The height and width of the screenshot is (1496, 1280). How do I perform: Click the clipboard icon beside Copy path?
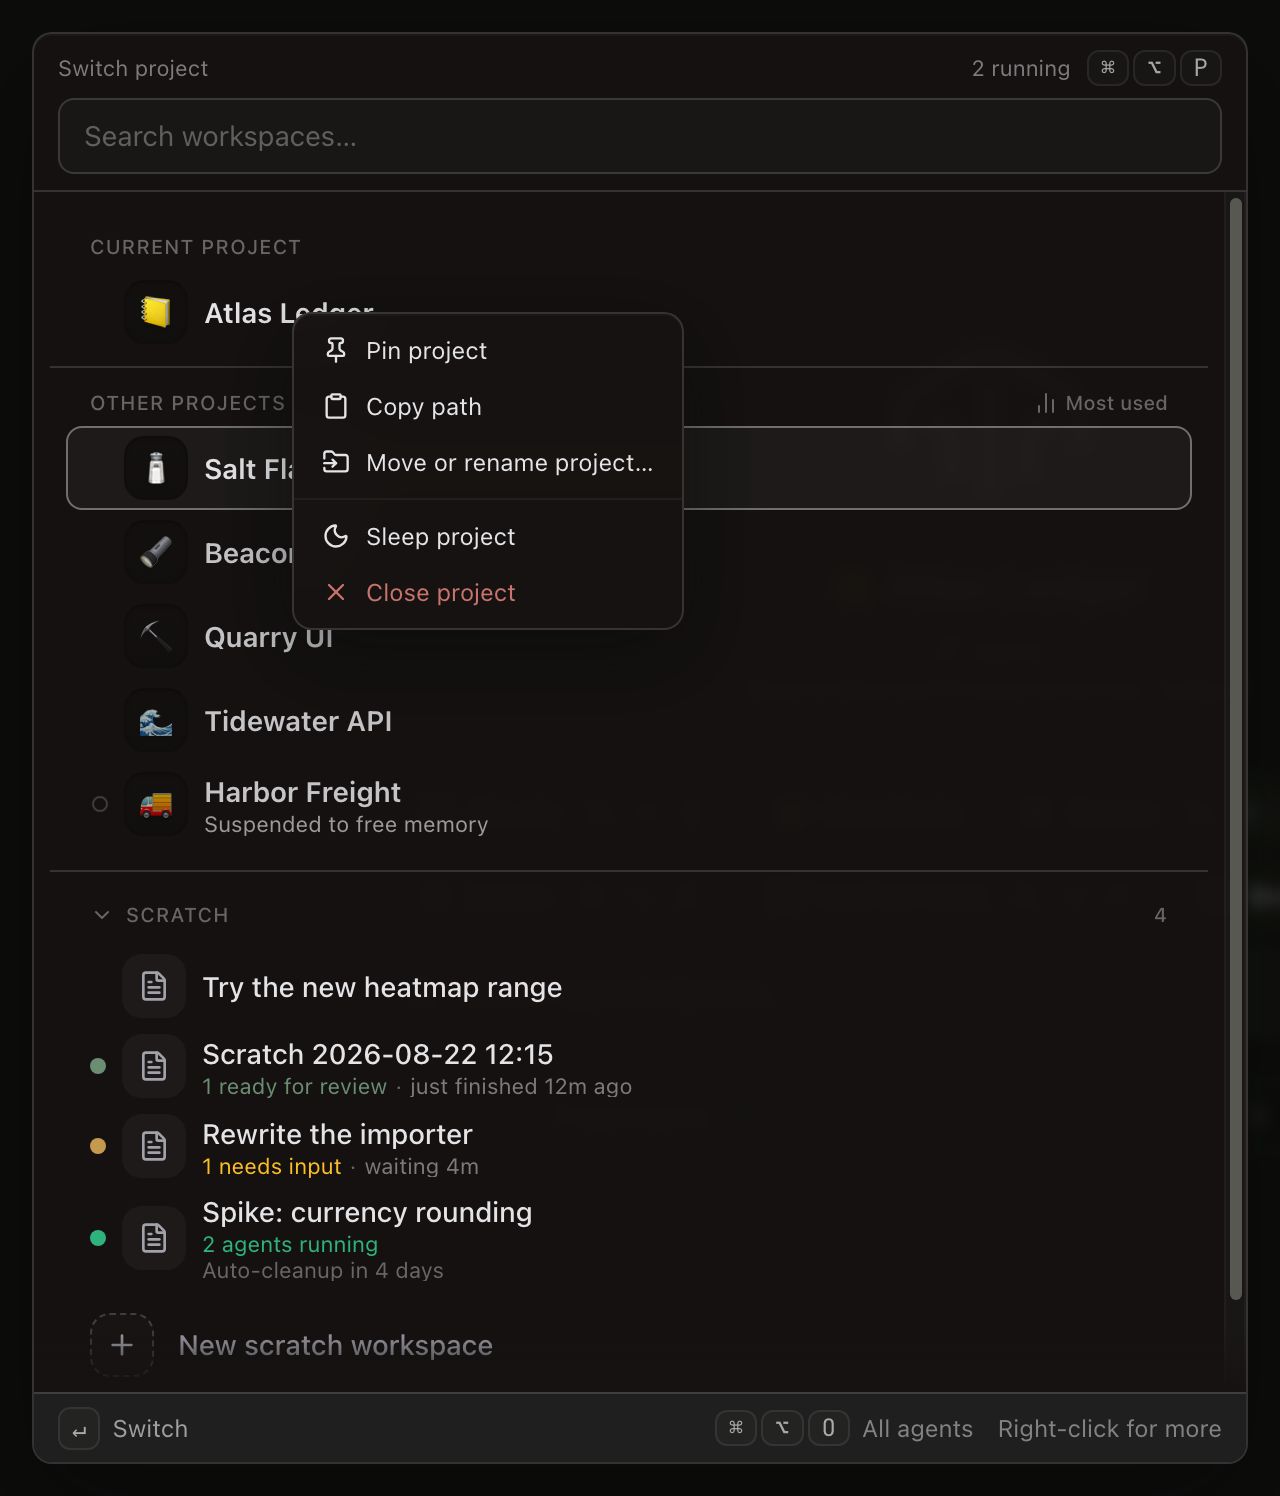pyautogui.click(x=336, y=406)
